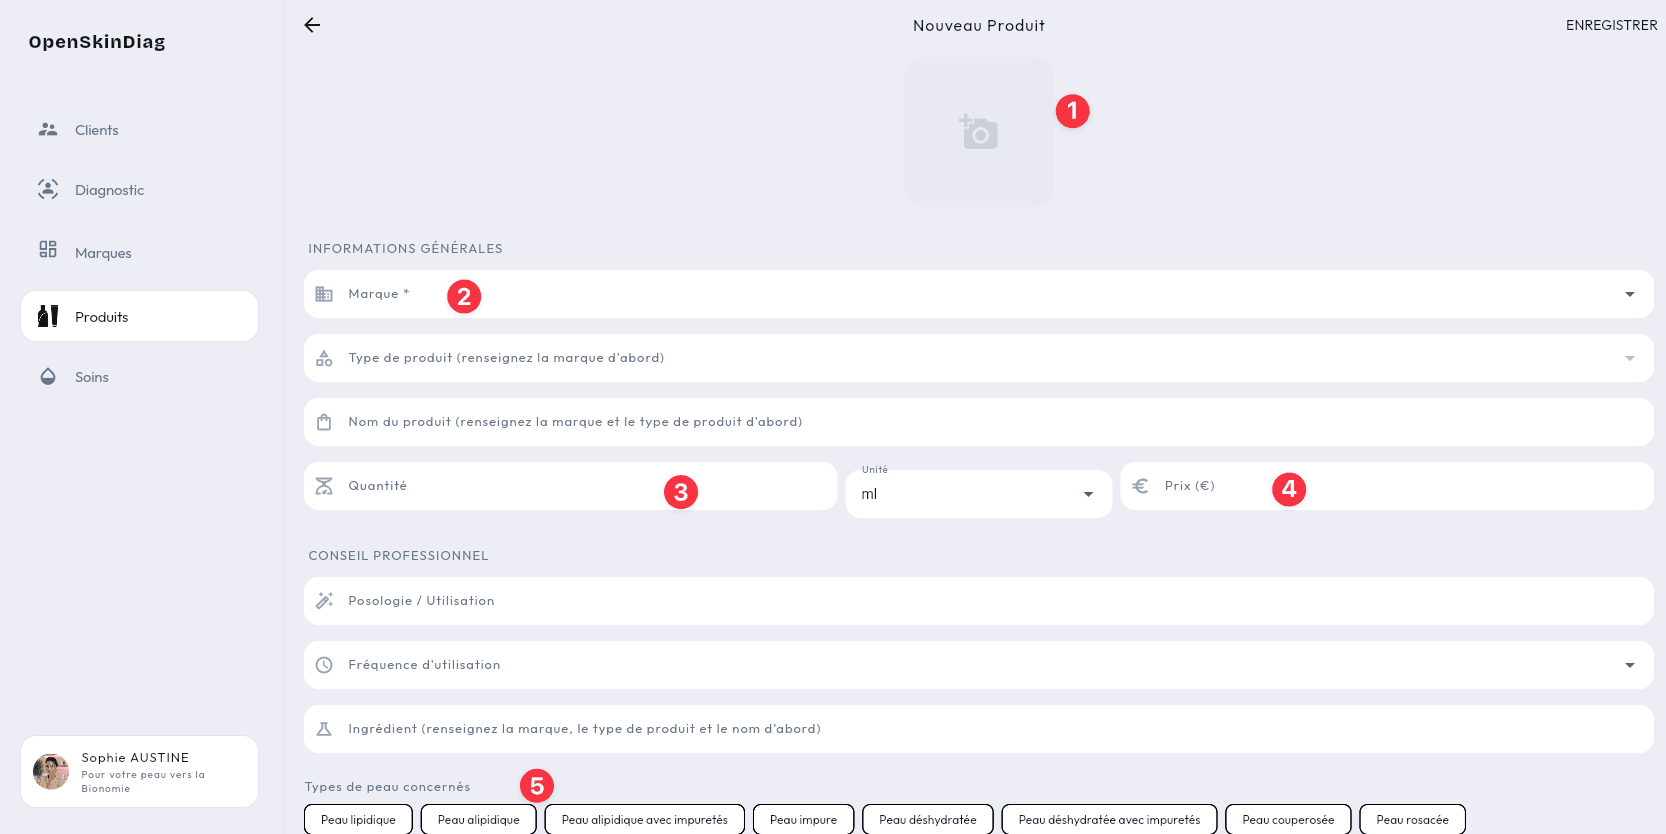This screenshot has height=834, width=1666.
Task: Toggle the Peau alipidique skin type chip
Action: pos(479,819)
